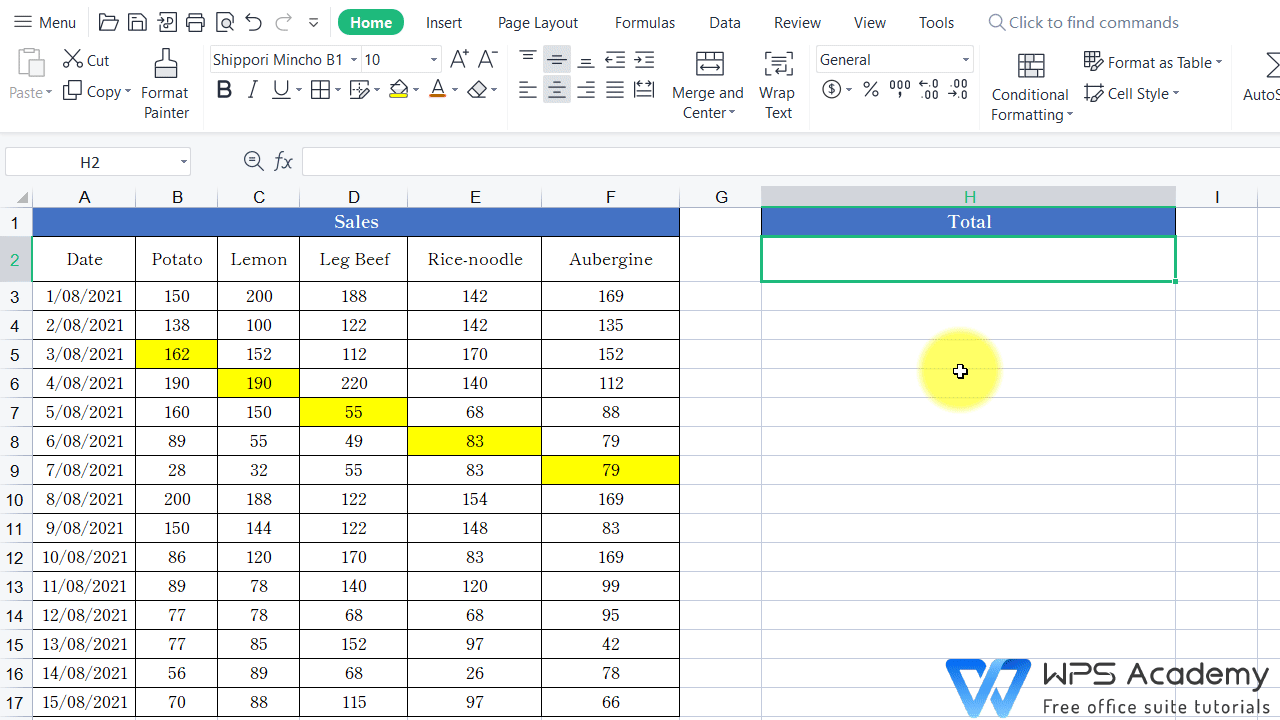1280x720 pixels.
Task: Apply the yellow fill color bucket
Action: coord(398,91)
